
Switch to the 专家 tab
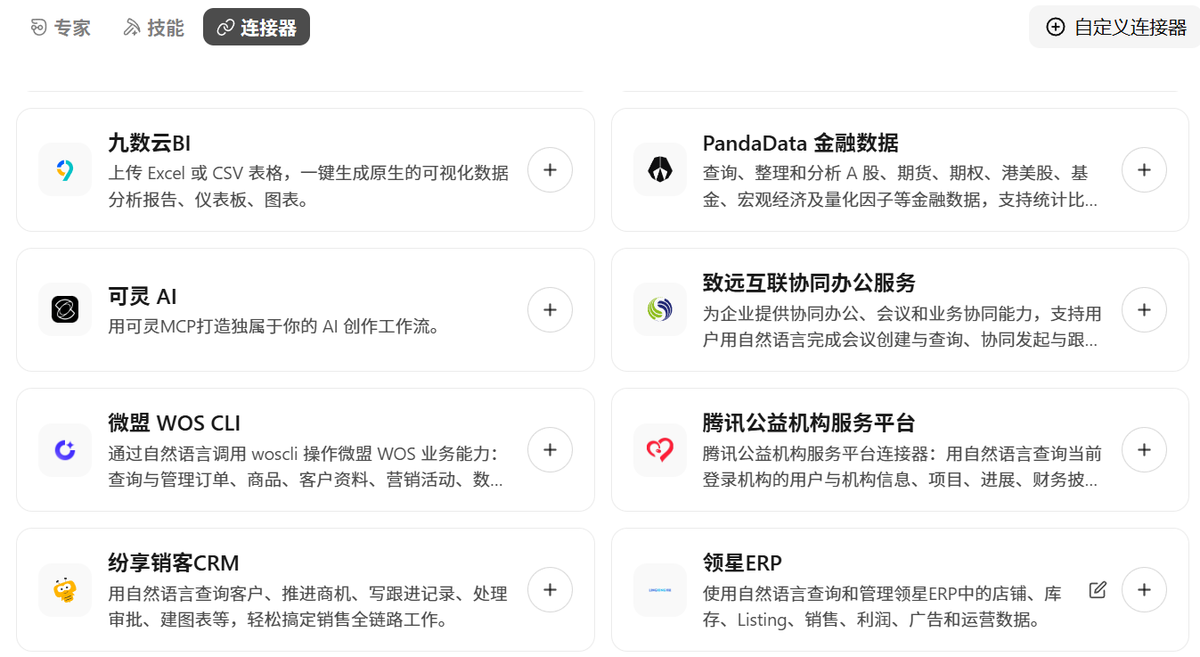[61, 27]
